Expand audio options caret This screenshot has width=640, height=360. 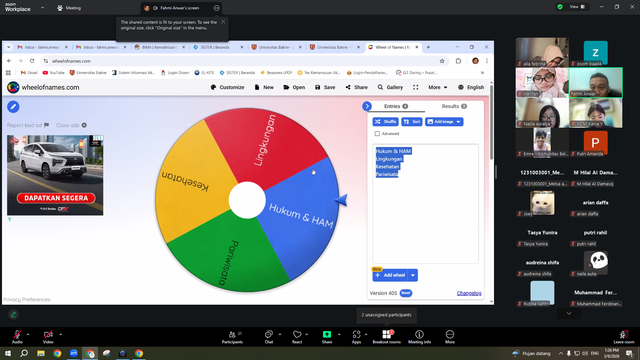(28, 334)
